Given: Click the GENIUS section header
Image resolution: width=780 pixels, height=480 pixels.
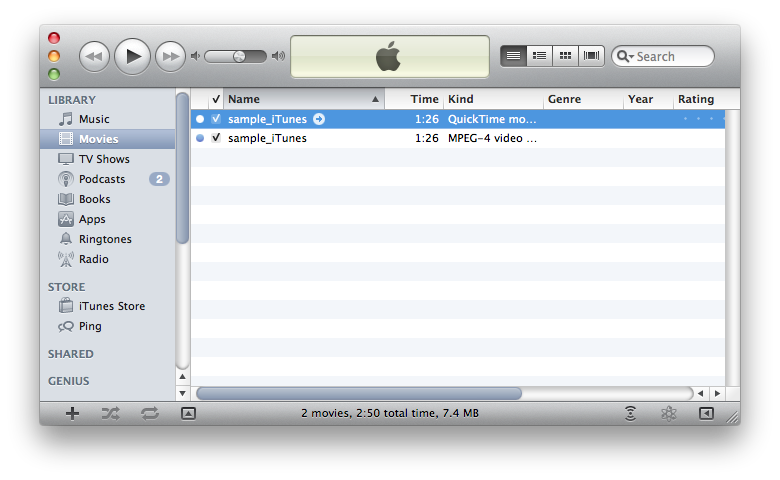Looking at the screenshot, I should [69, 381].
